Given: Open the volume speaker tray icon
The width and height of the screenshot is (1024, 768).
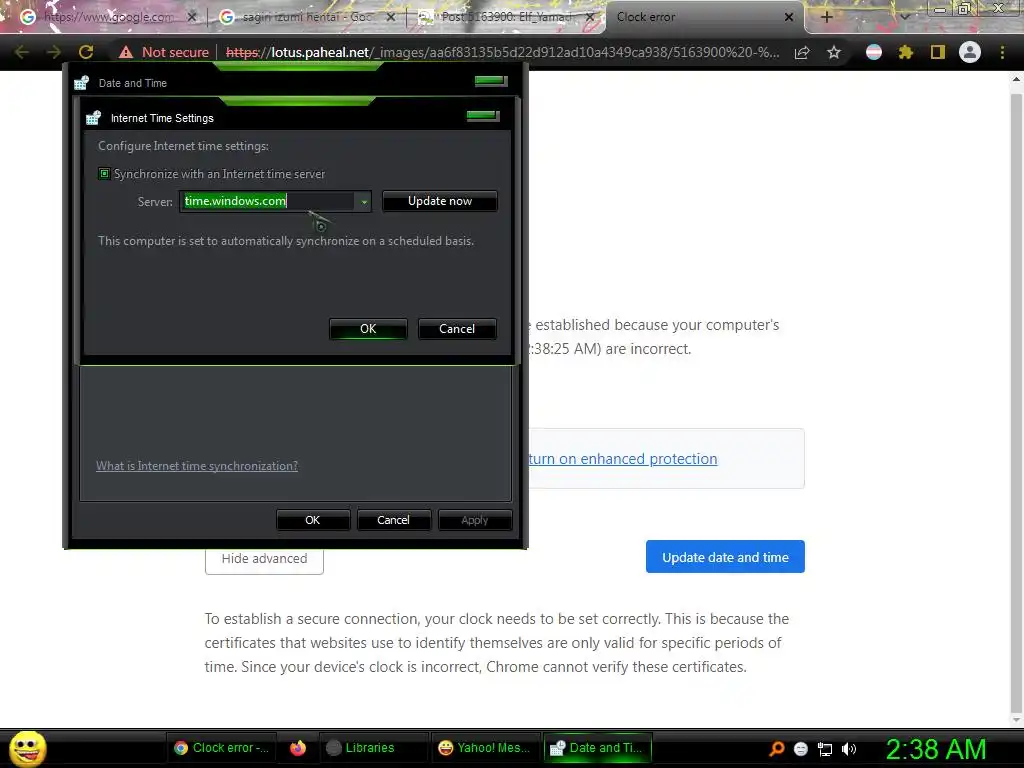Looking at the screenshot, I should 849,749.
